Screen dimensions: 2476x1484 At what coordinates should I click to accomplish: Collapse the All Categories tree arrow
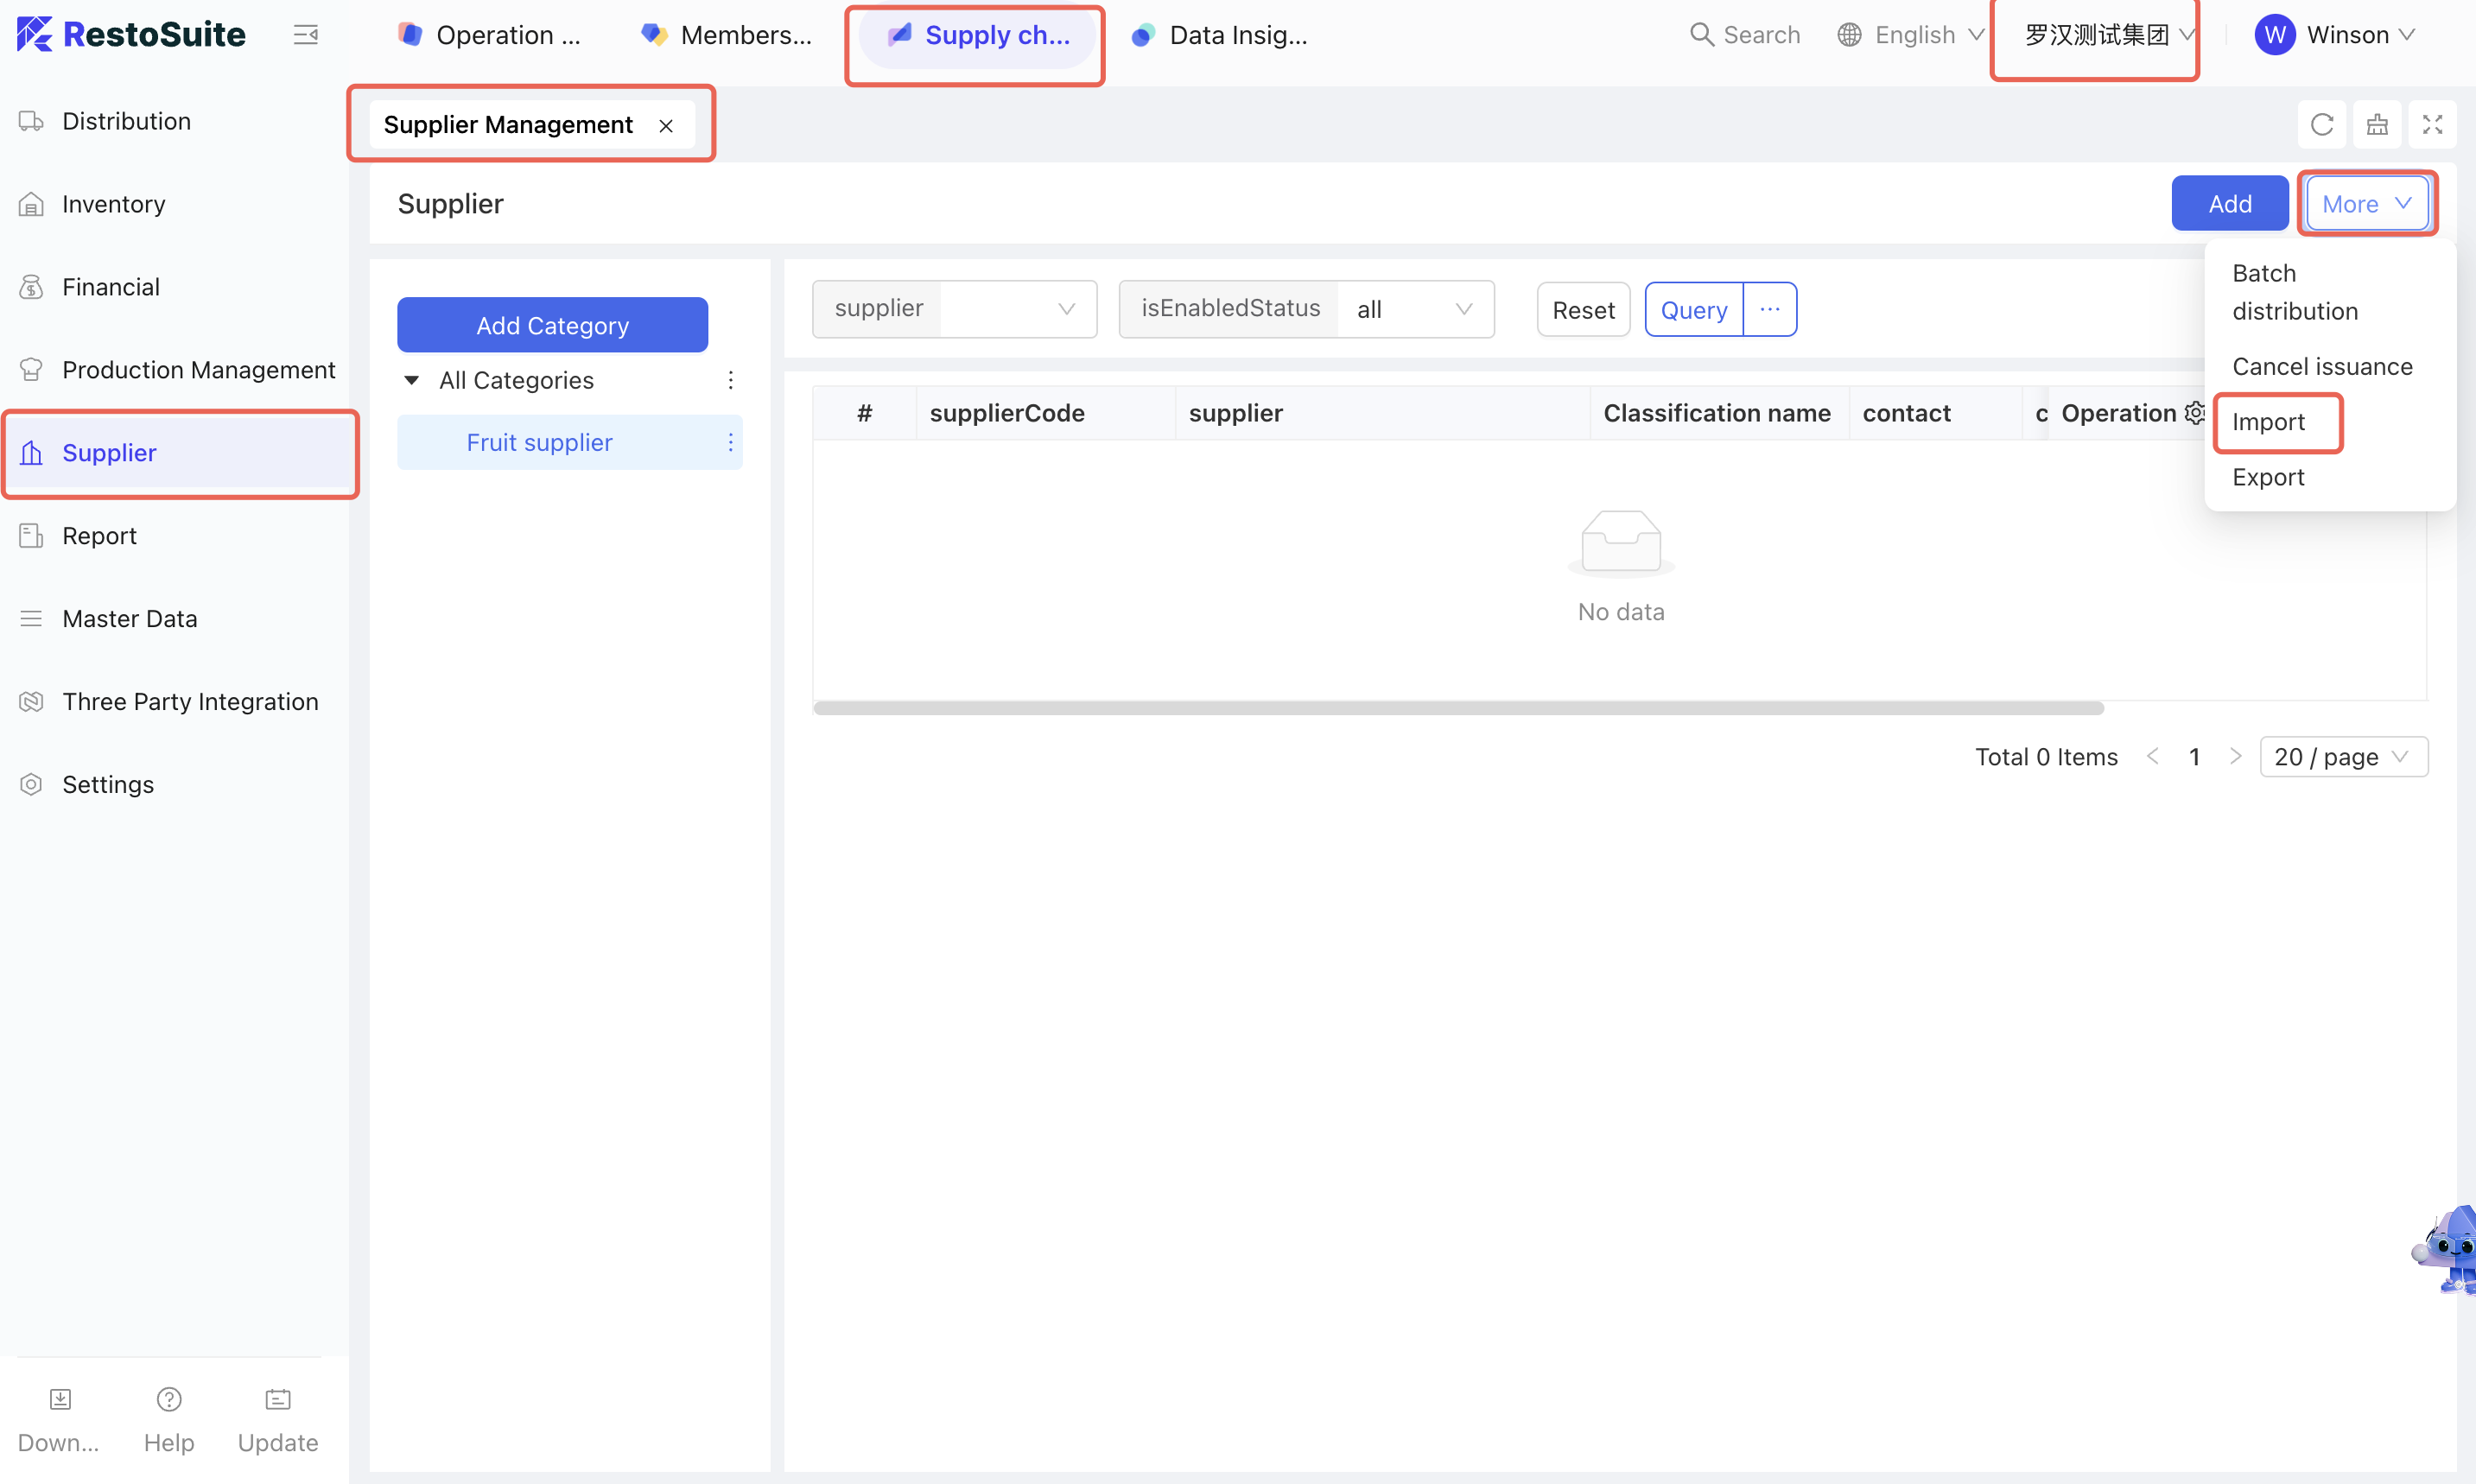(x=411, y=380)
